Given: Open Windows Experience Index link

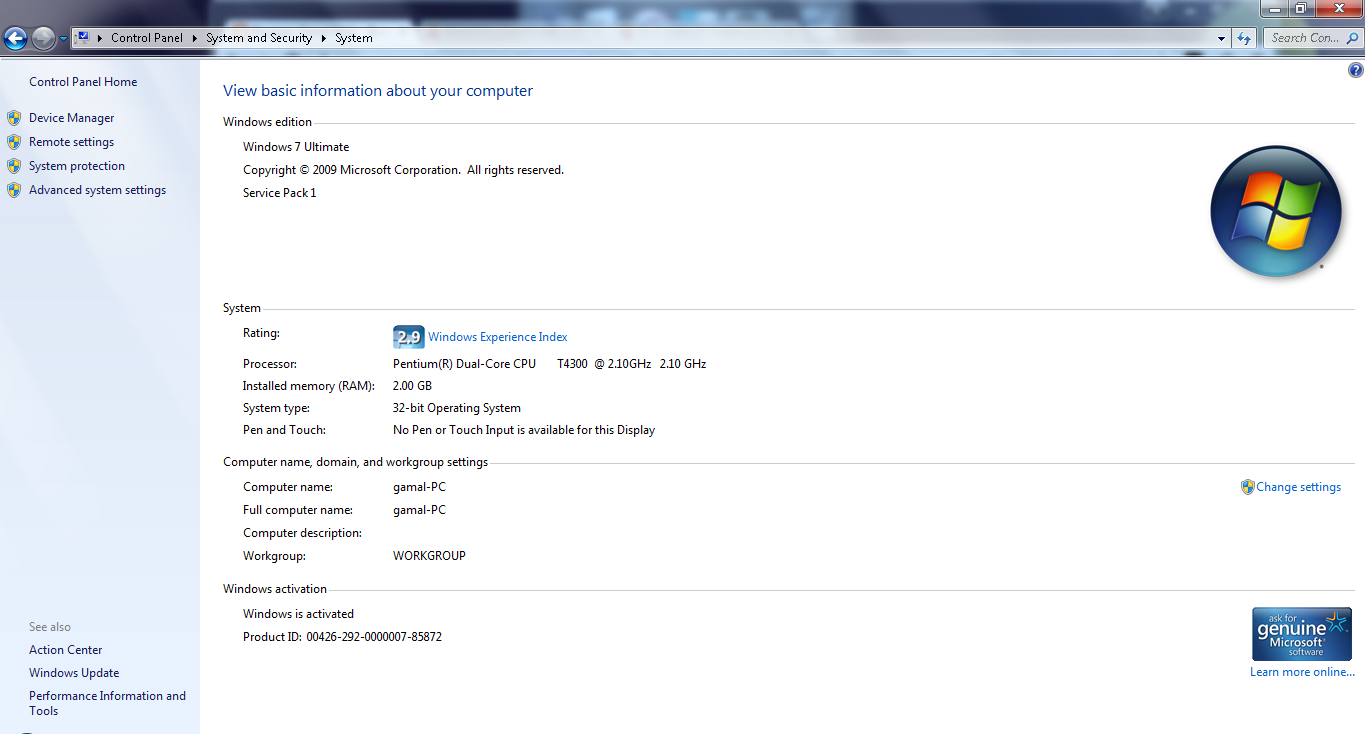Looking at the screenshot, I should (x=498, y=337).
